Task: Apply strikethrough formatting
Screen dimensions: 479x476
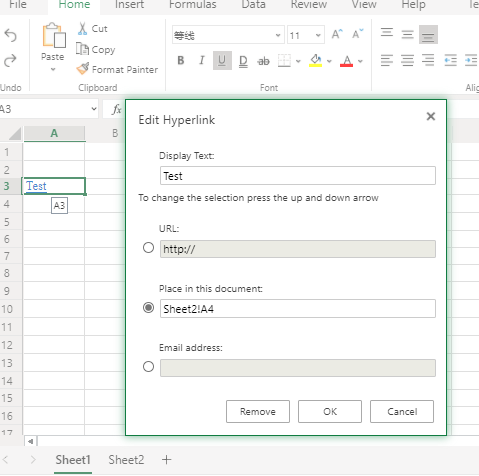Action: click(x=263, y=61)
